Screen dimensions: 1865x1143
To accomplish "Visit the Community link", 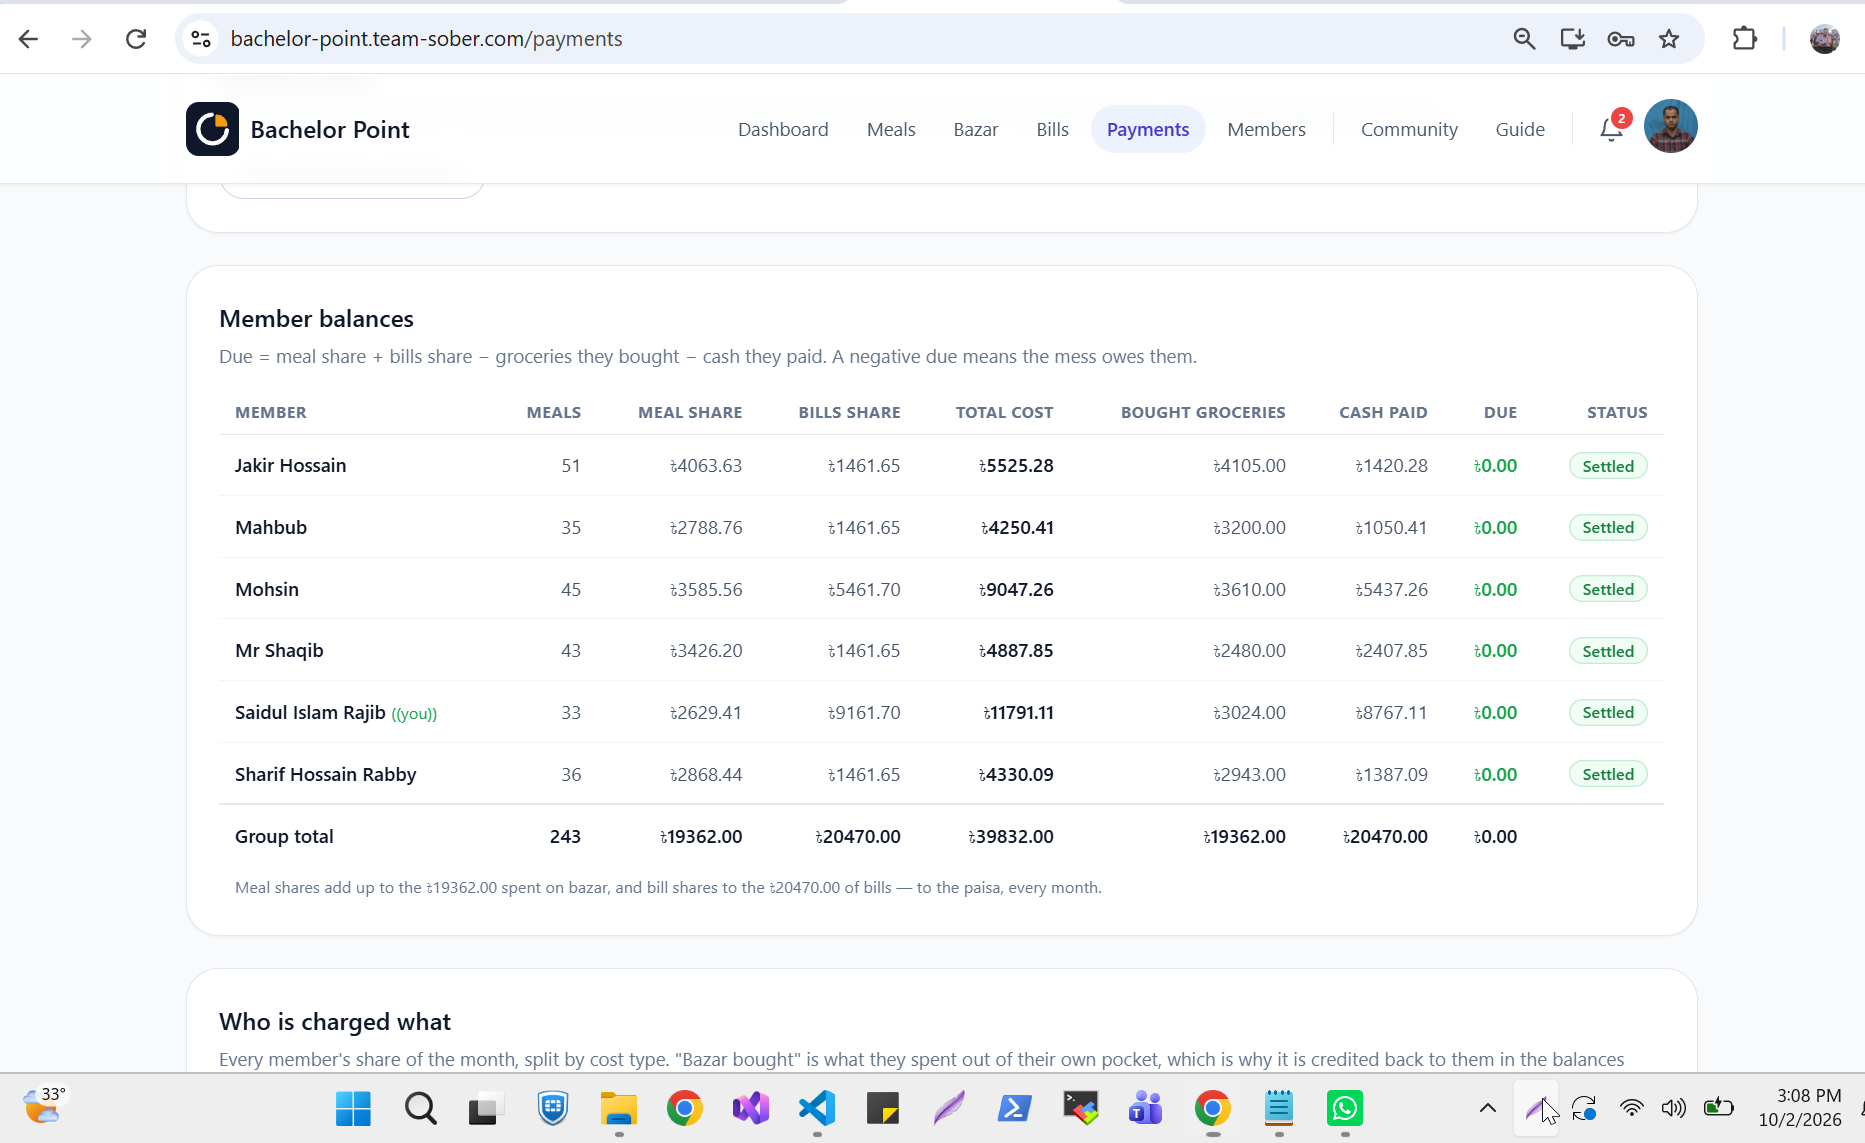I will pos(1409,129).
